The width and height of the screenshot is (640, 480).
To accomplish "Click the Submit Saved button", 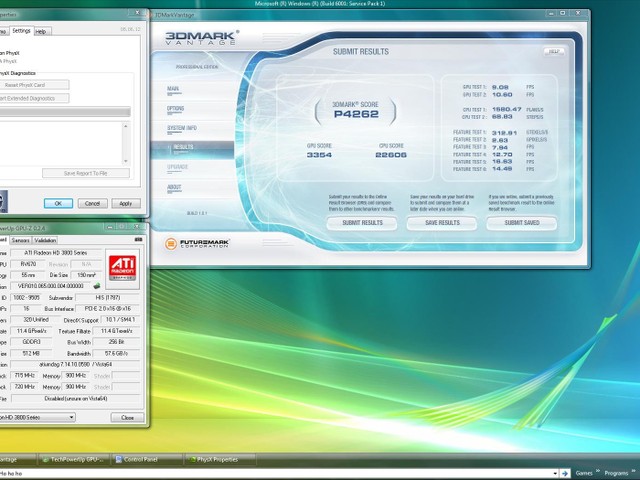I will coord(522,223).
